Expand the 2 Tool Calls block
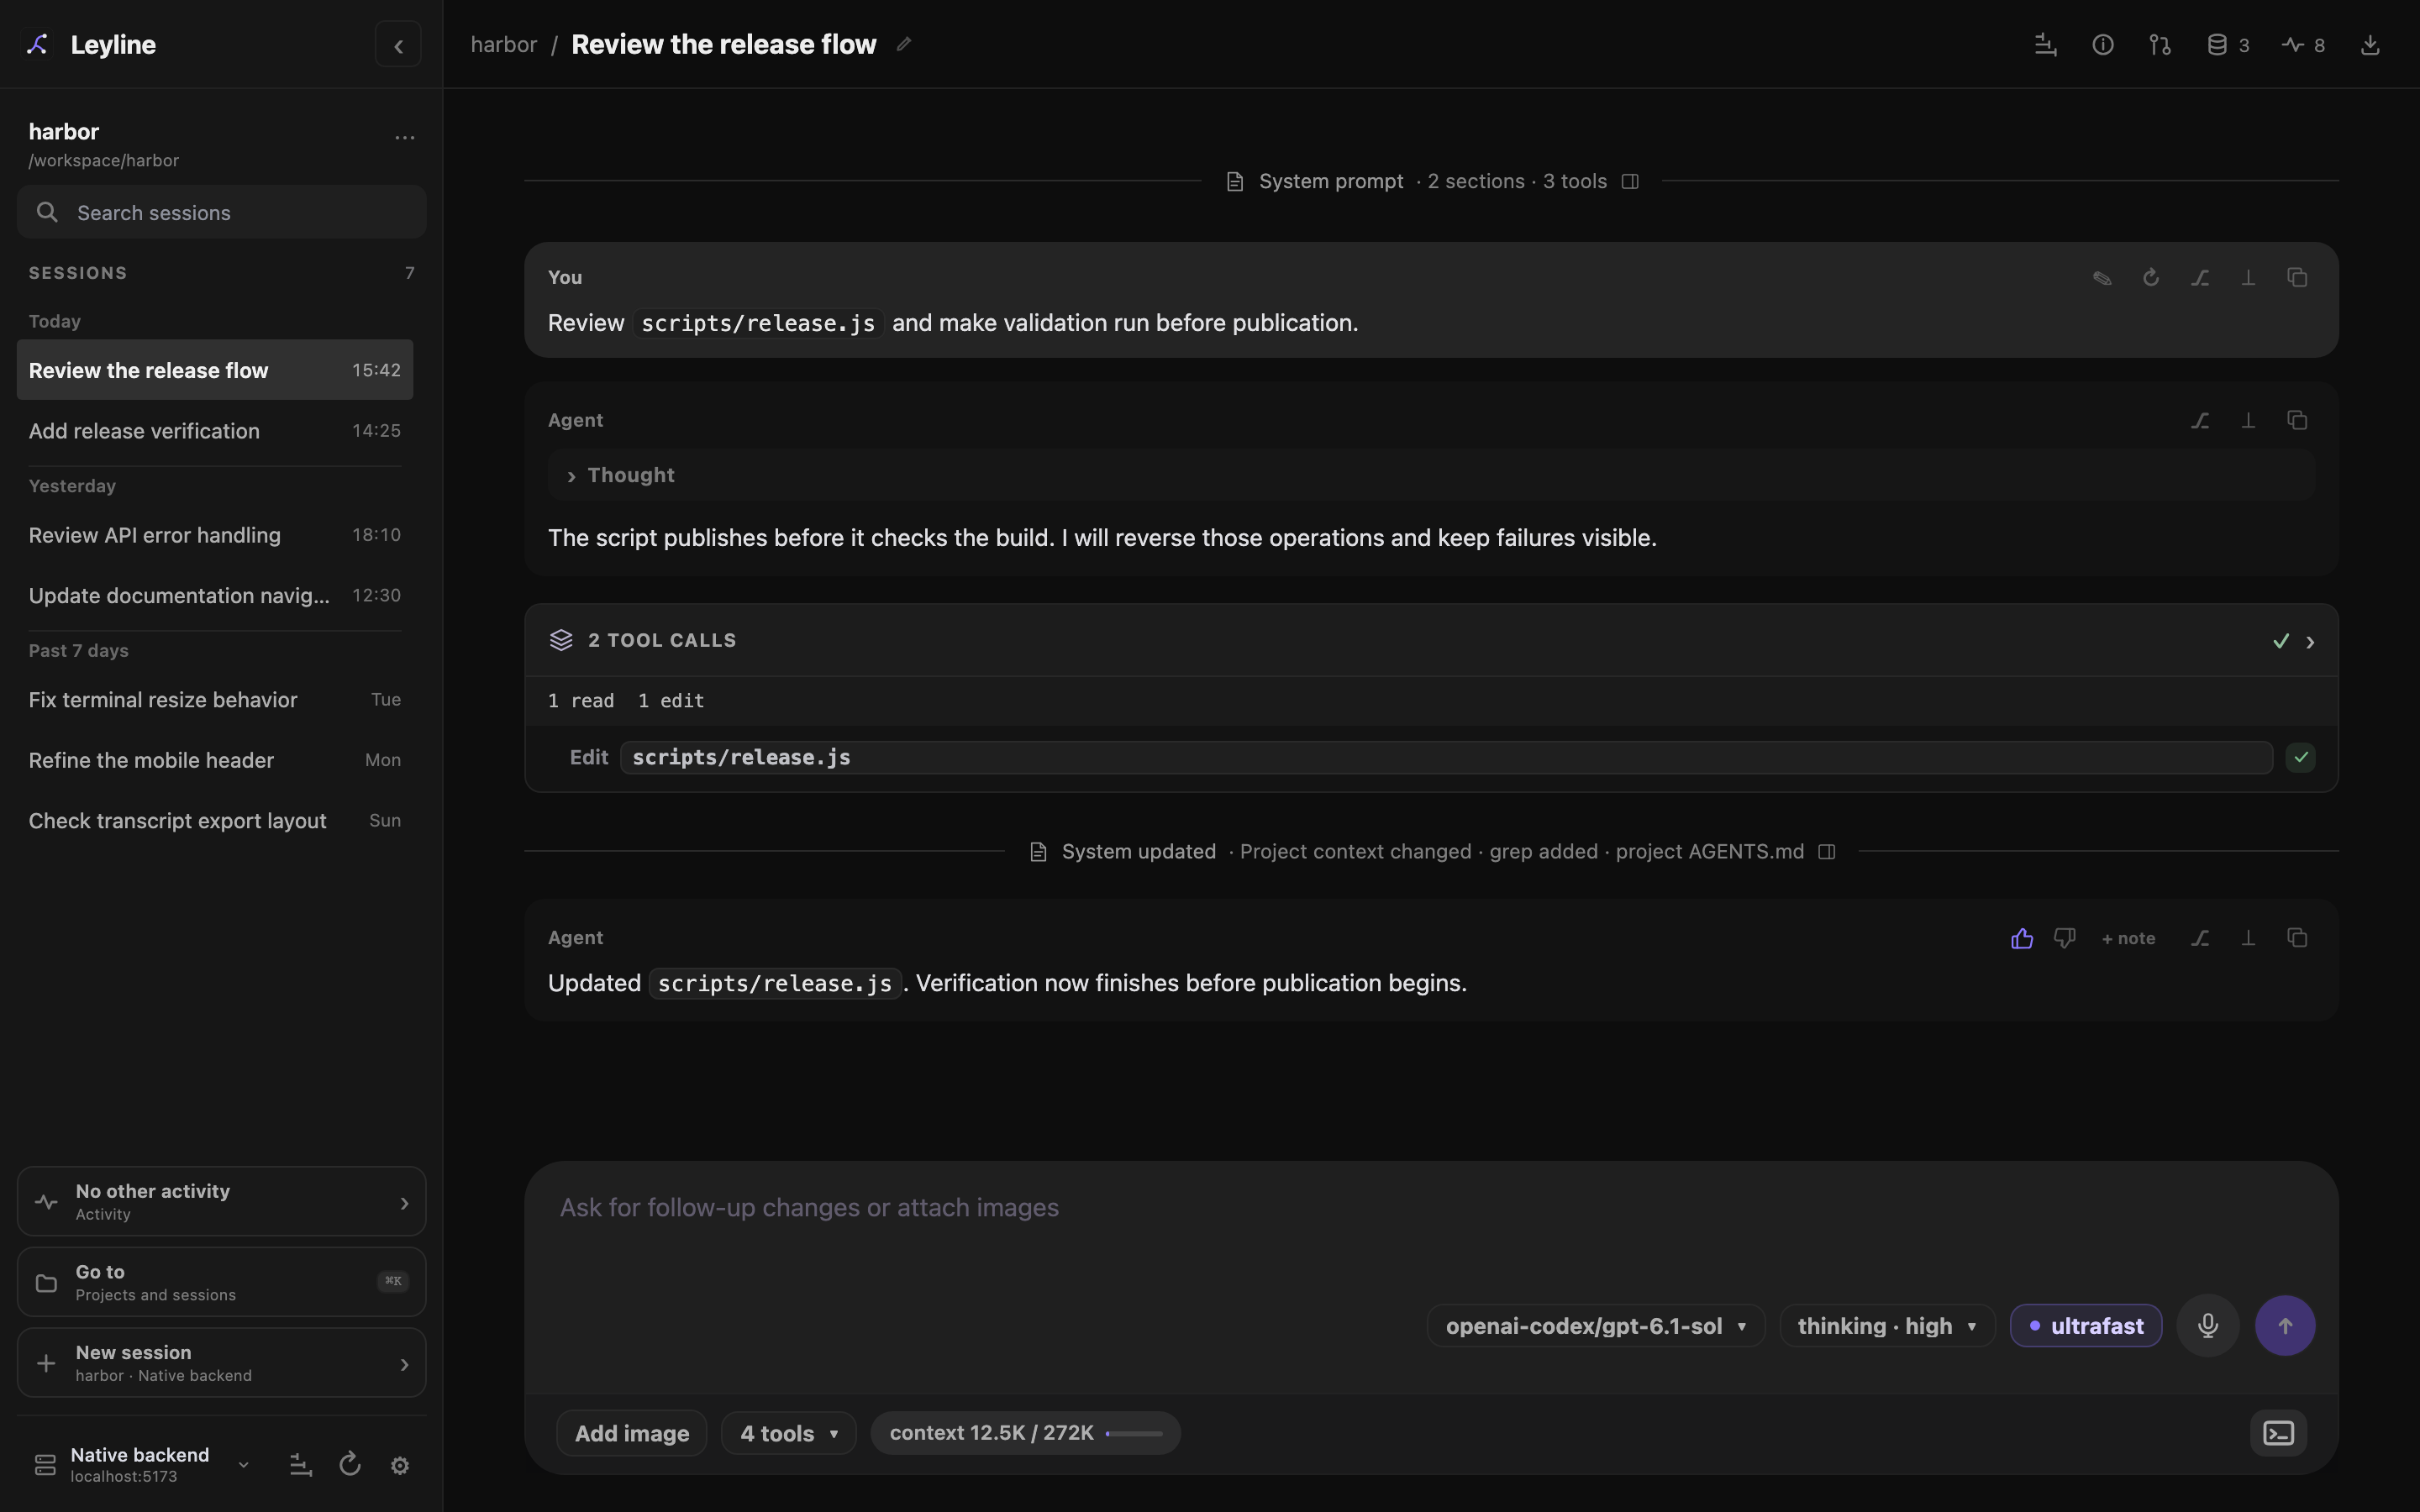 (1431, 640)
